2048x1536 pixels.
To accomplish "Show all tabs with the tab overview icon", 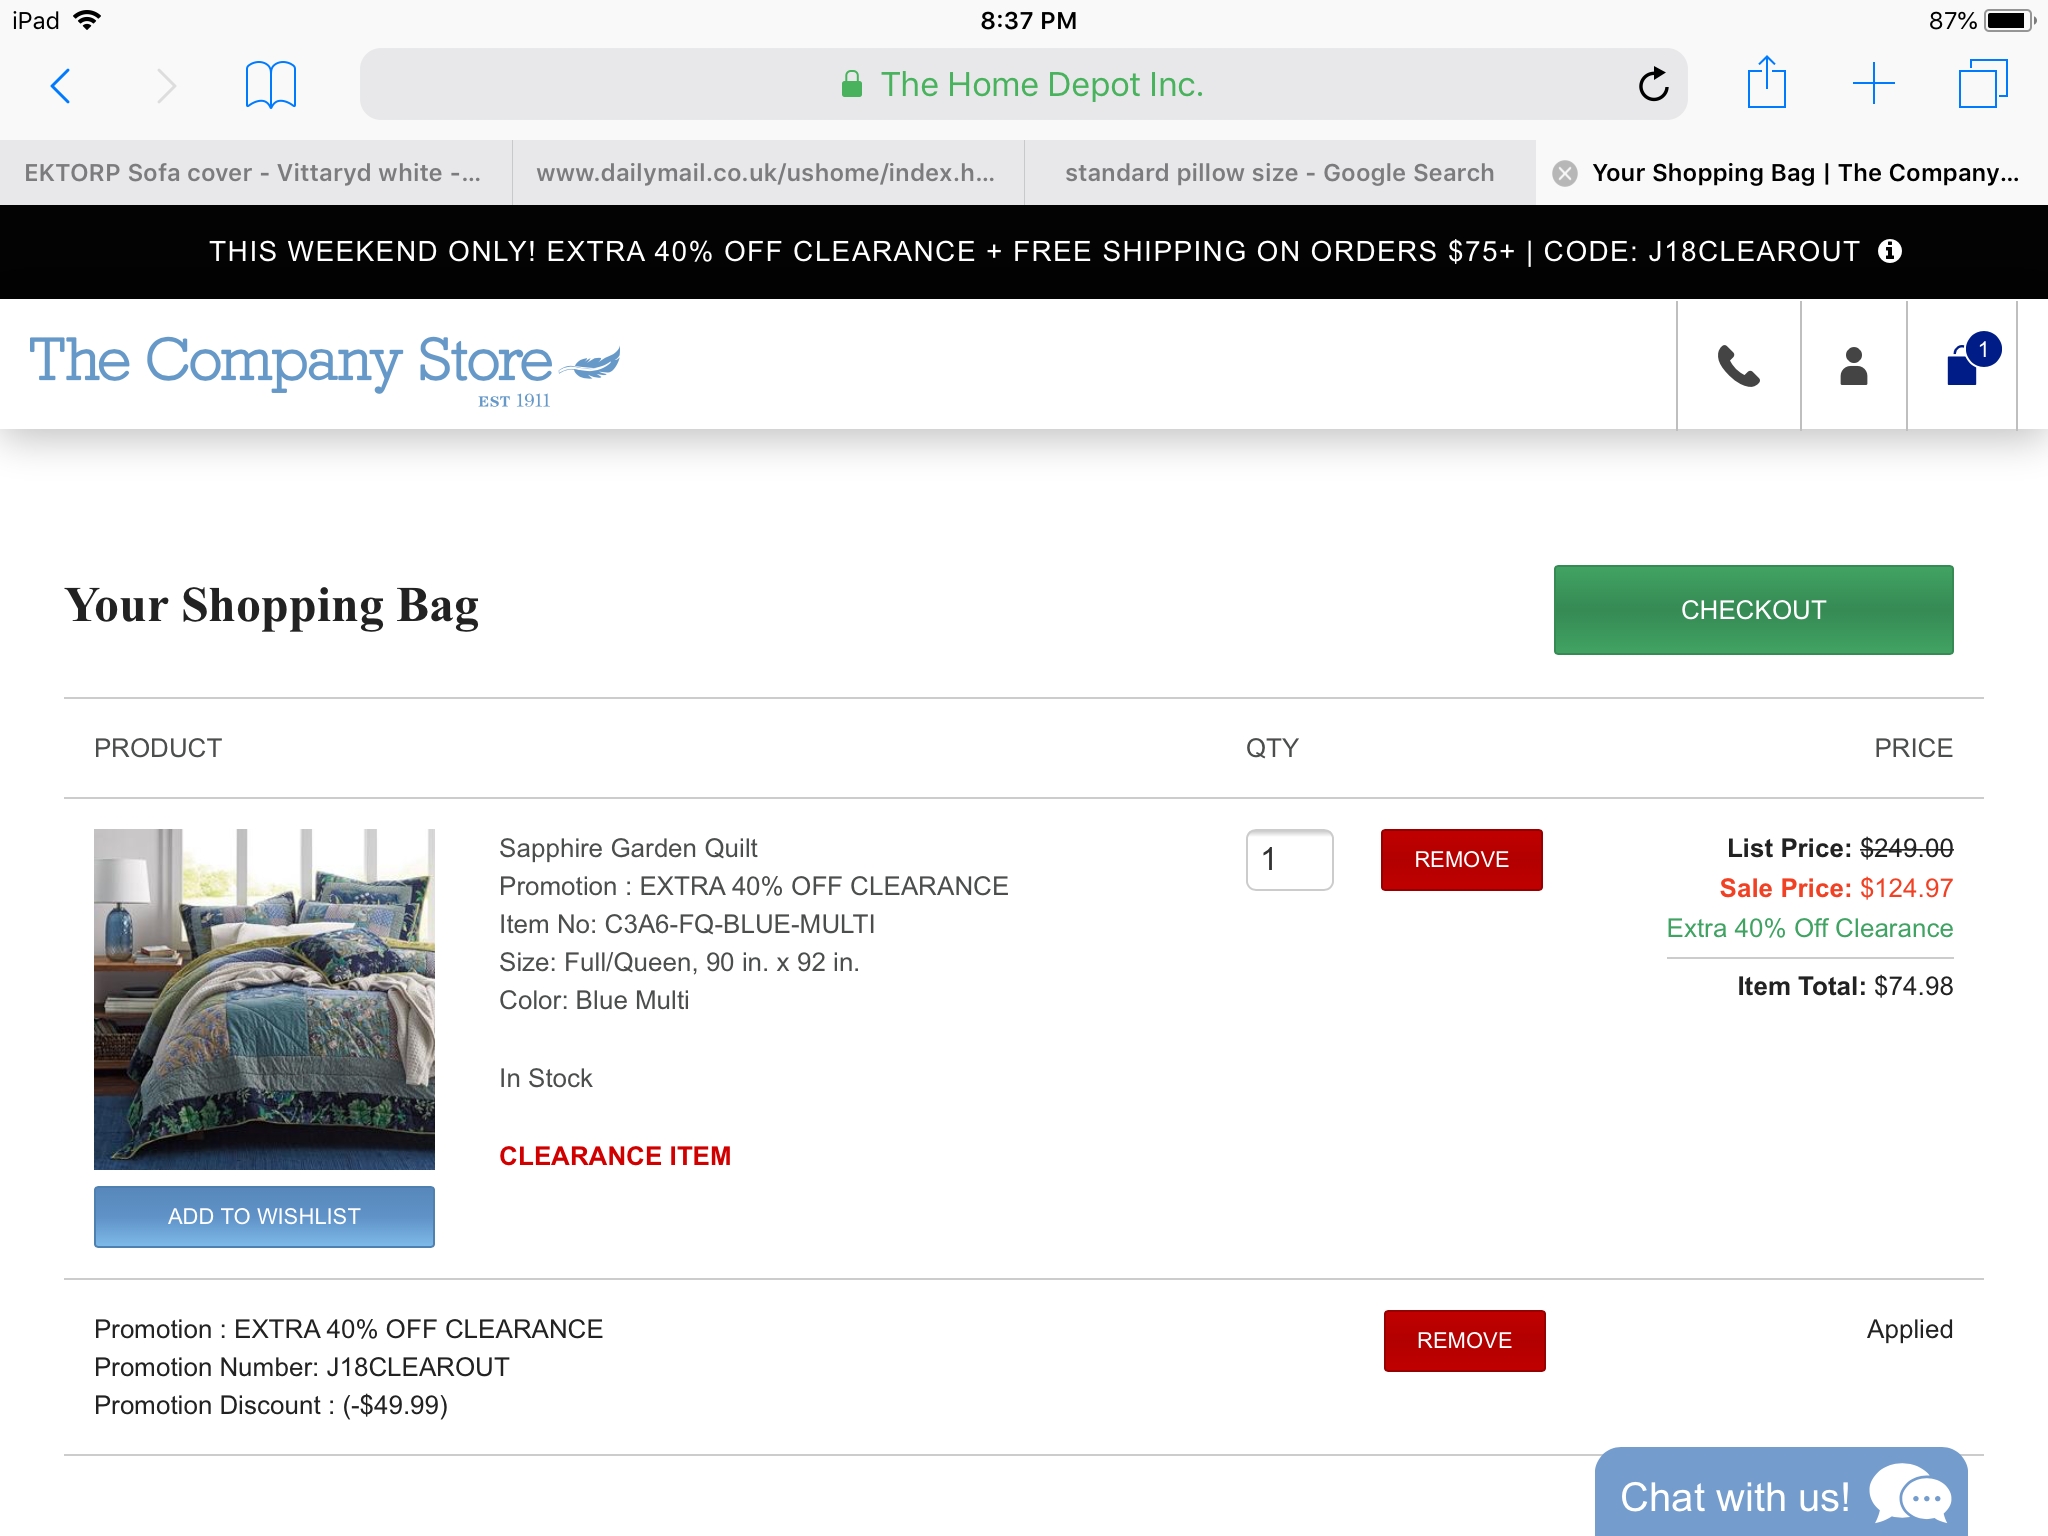I will point(1981,85).
